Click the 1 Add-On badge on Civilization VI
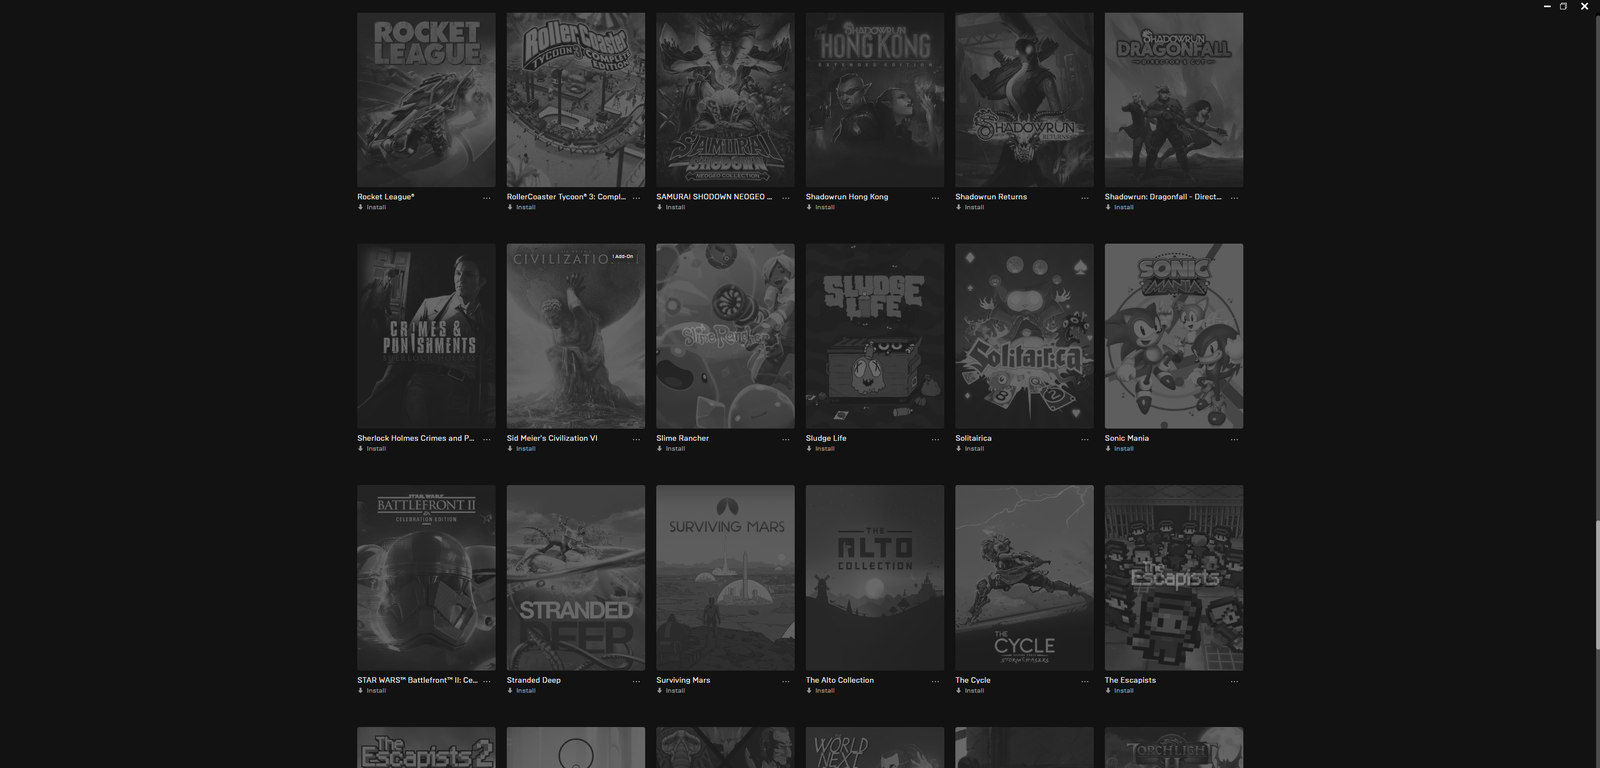Screen dimensions: 1600x768 pos(623,257)
